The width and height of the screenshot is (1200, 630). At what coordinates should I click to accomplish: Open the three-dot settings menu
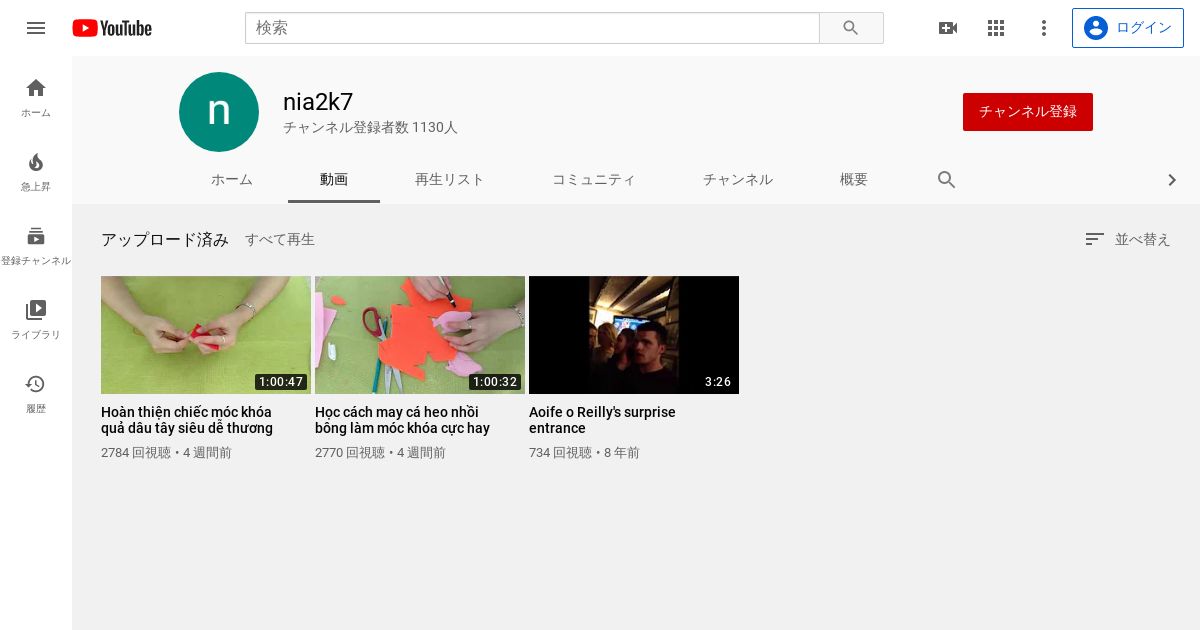(x=1044, y=28)
